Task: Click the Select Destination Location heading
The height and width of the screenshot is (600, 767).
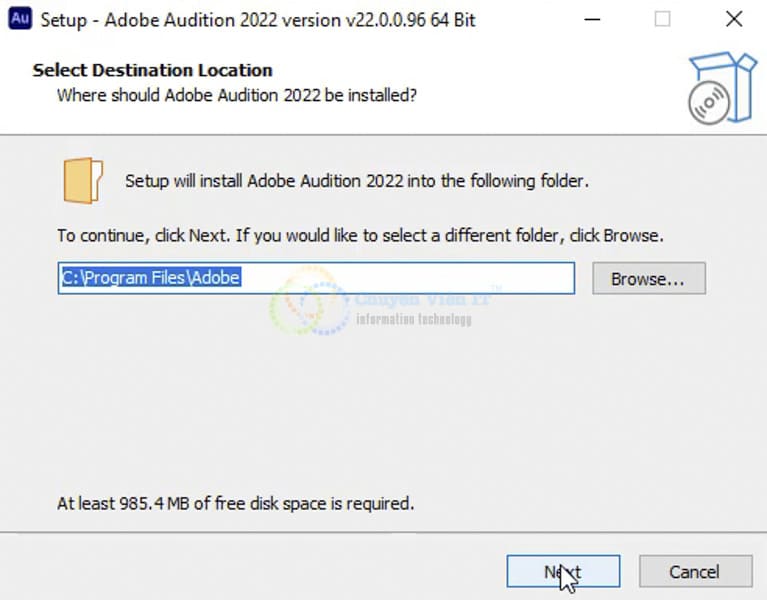Action: 152,70
